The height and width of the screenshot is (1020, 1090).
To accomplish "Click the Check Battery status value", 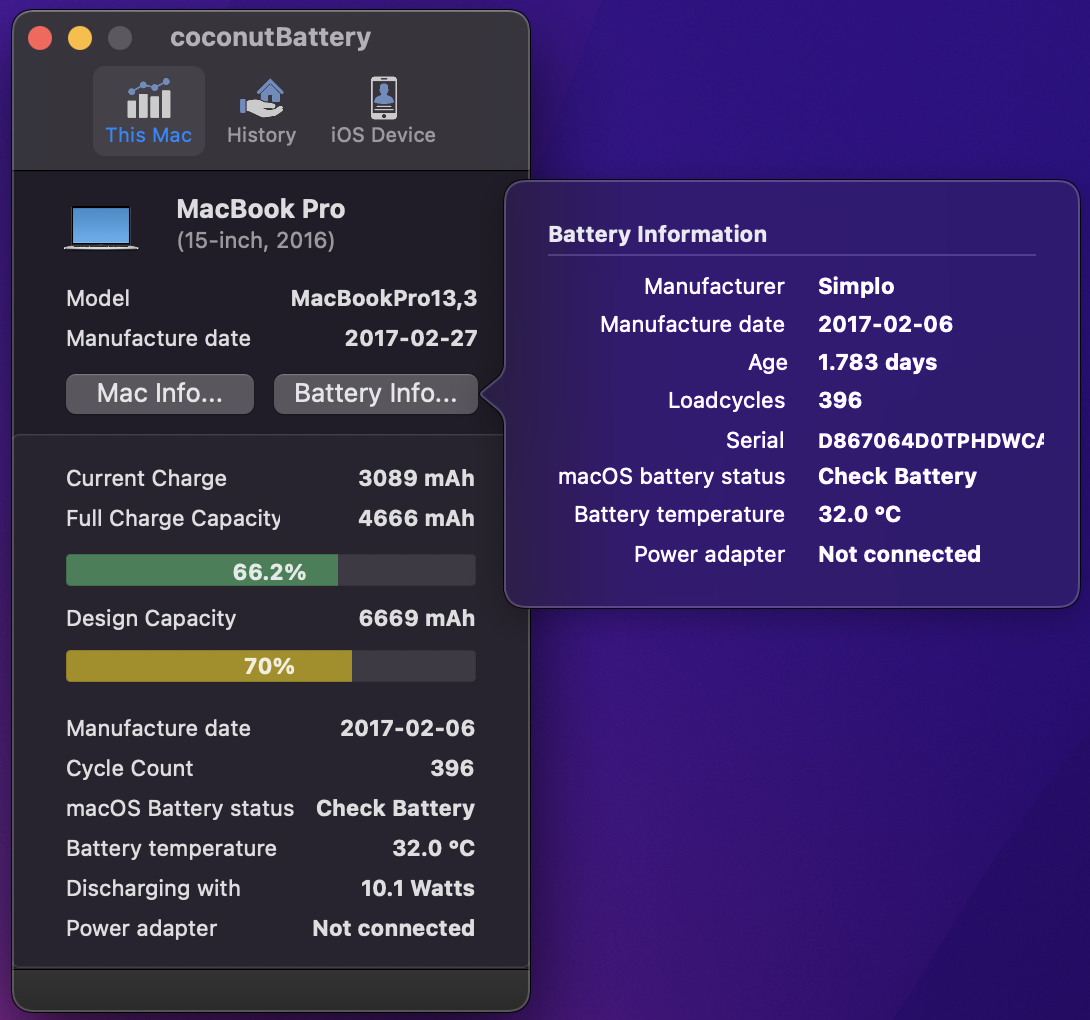I will [x=897, y=476].
